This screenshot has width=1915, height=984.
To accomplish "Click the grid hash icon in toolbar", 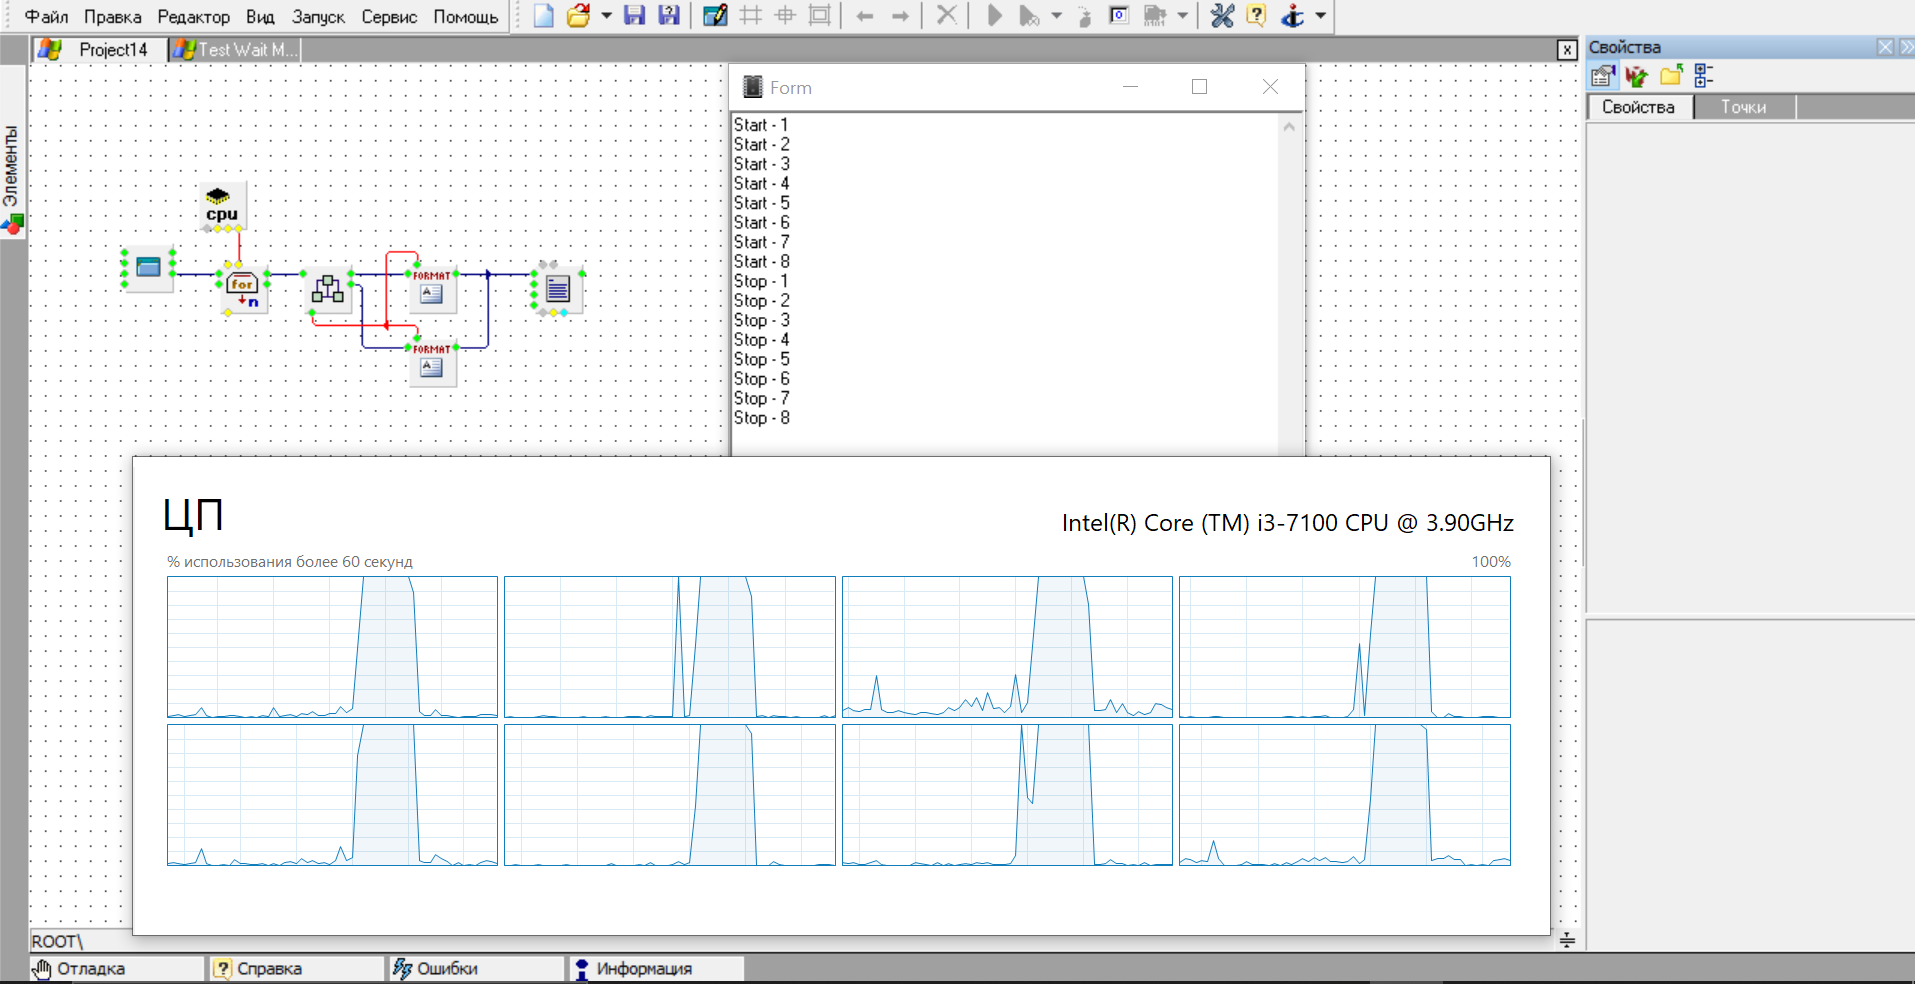I will [751, 16].
